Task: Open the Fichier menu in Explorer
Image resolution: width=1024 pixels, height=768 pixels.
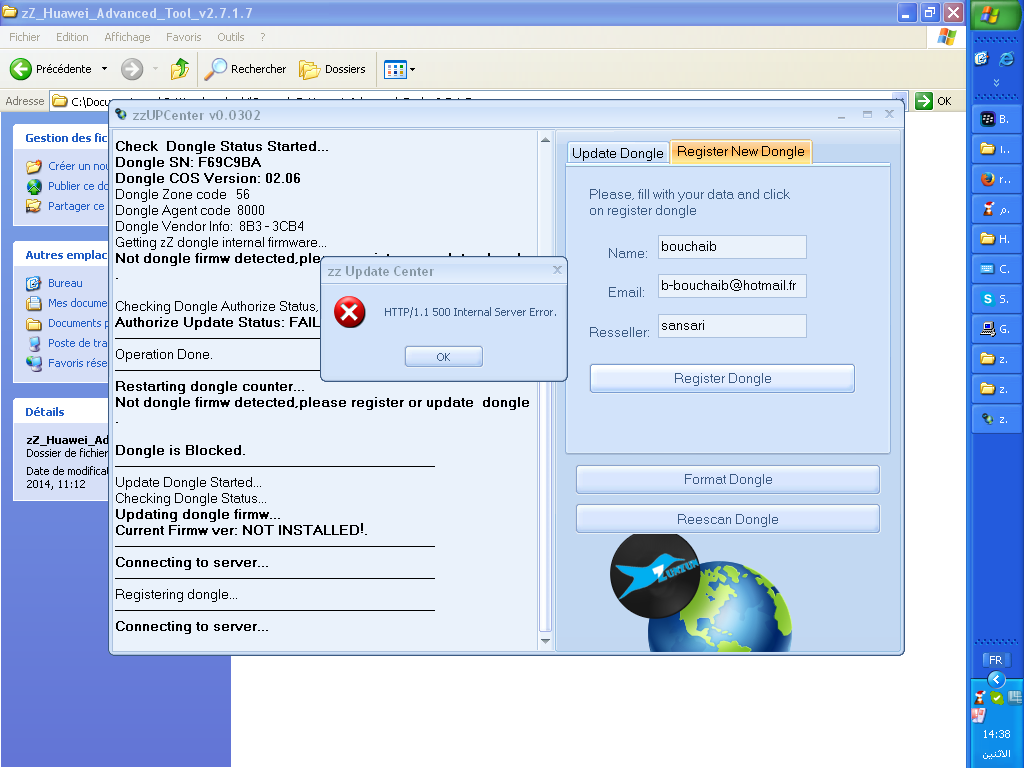Action: [x=24, y=37]
